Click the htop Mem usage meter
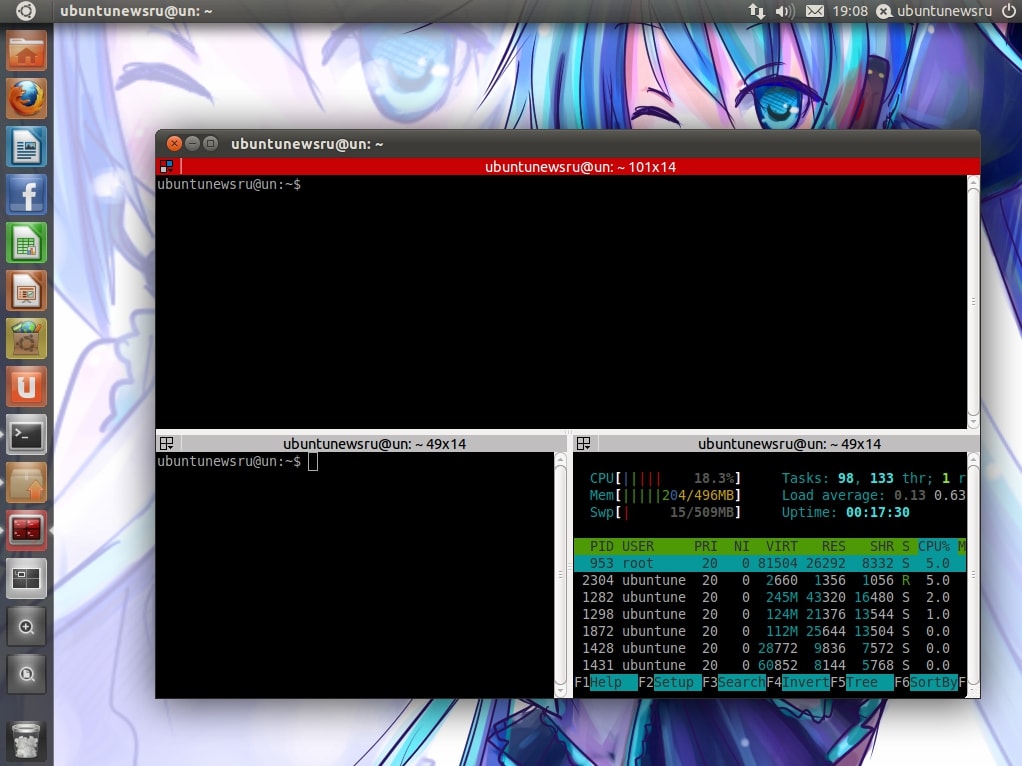 point(665,495)
